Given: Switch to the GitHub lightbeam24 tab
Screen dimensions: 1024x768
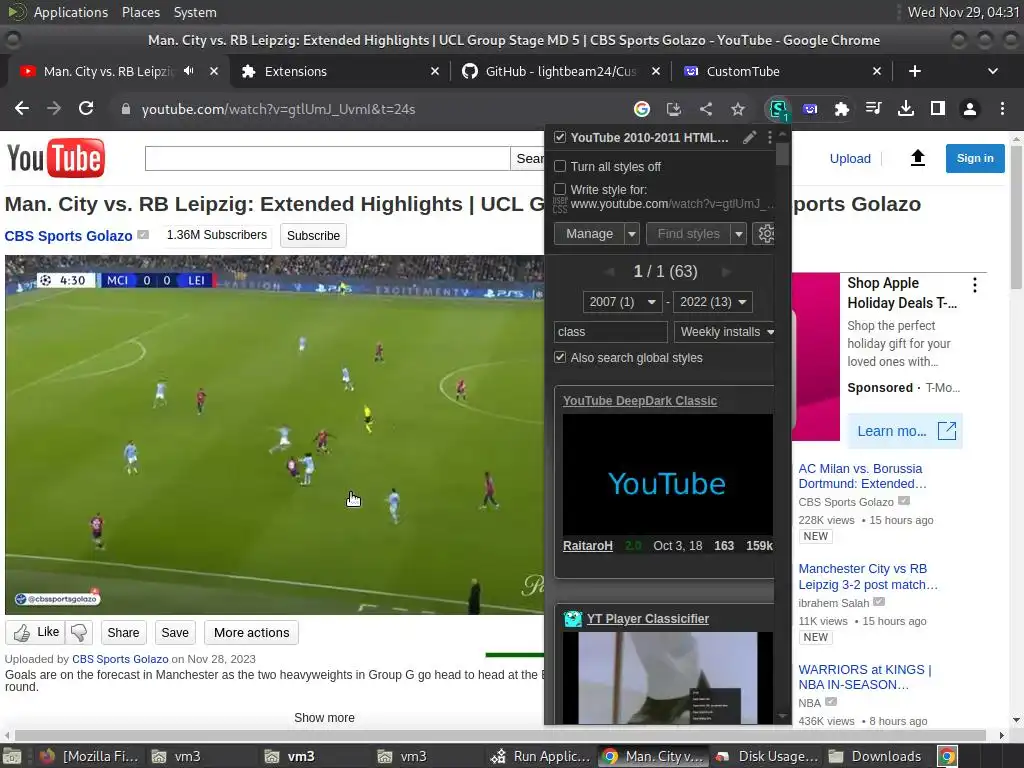Looking at the screenshot, I should (x=560, y=71).
